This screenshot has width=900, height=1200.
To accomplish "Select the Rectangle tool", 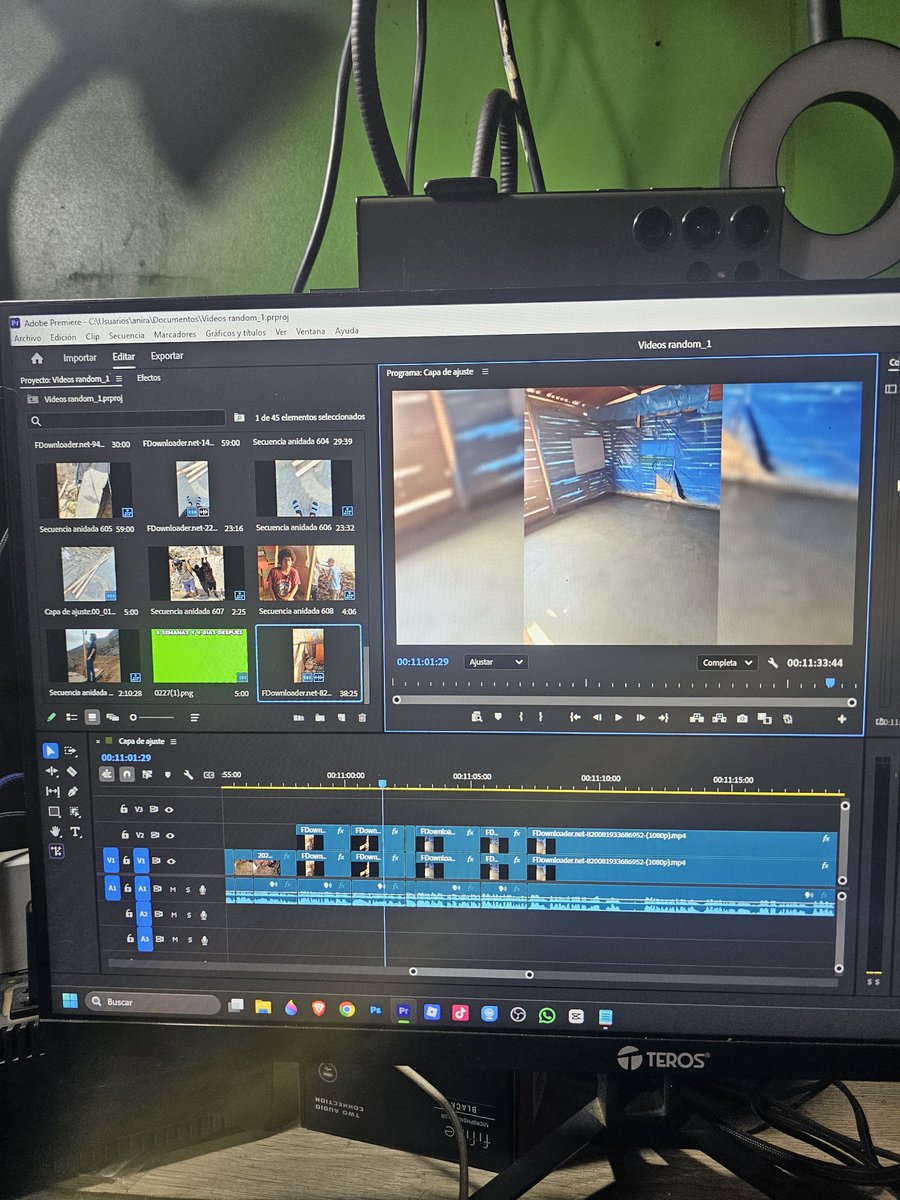I will pyautogui.click(x=54, y=811).
